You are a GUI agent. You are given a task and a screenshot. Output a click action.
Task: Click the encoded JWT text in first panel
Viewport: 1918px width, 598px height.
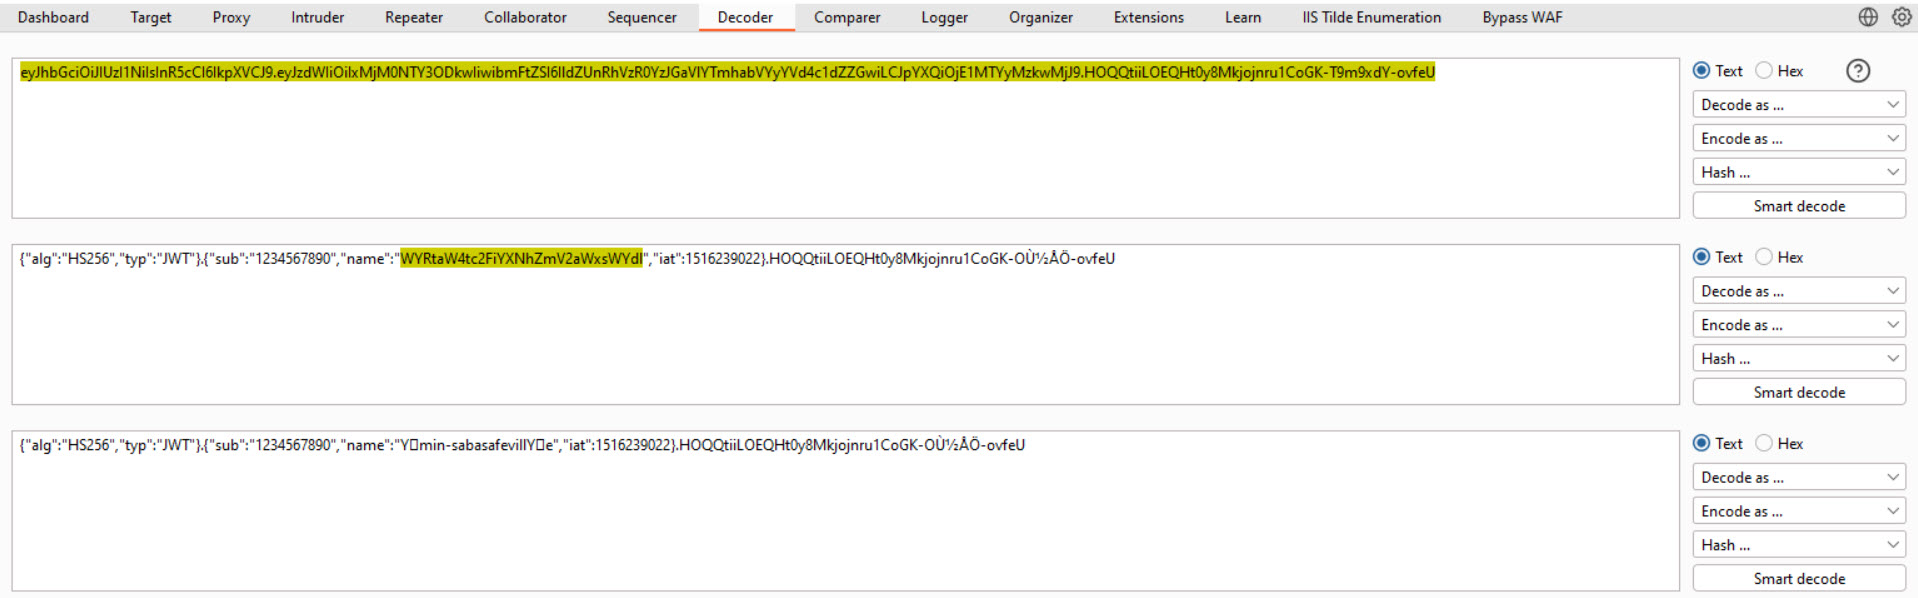(x=727, y=72)
